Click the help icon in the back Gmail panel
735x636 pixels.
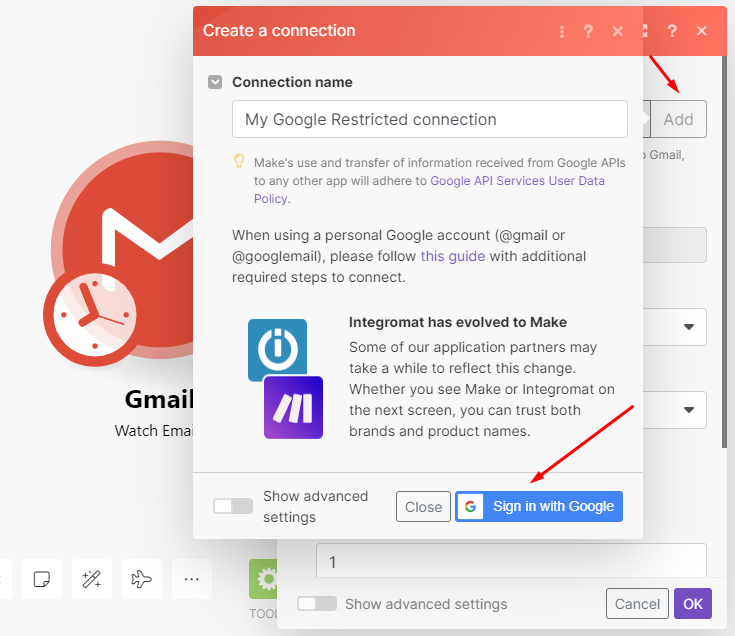click(672, 31)
